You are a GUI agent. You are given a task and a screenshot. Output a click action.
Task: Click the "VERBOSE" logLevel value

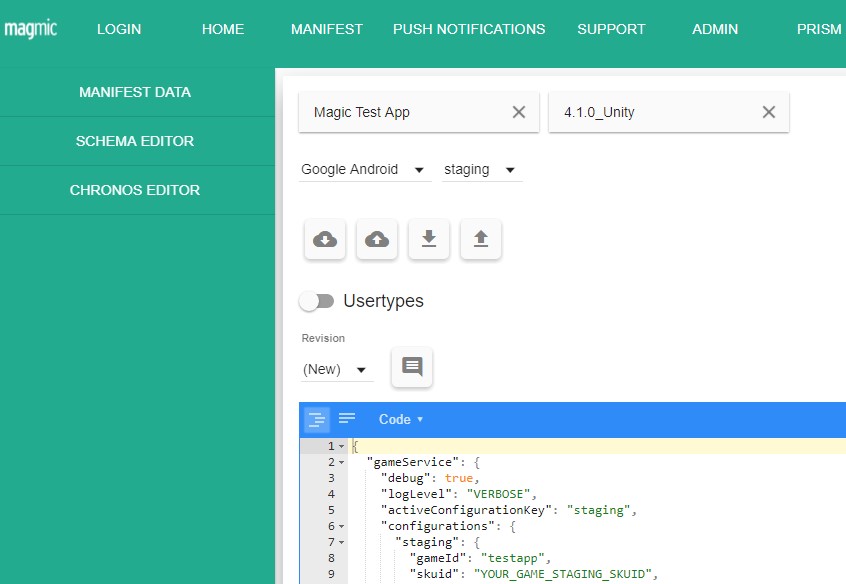pyautogui.click(x=499, y=494)
